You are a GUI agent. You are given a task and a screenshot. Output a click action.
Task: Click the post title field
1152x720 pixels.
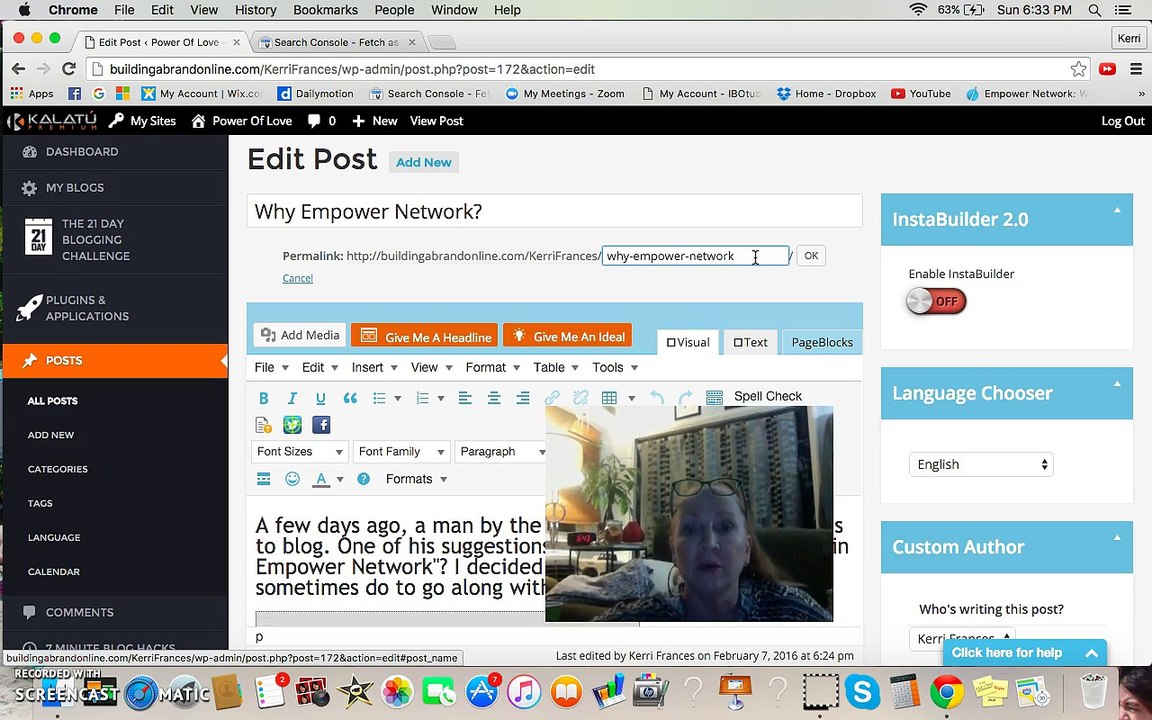555,212
